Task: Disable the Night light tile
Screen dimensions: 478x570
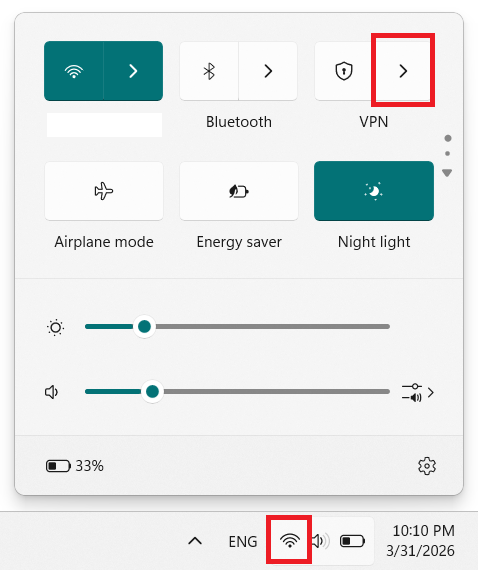Action: (374, 191)
